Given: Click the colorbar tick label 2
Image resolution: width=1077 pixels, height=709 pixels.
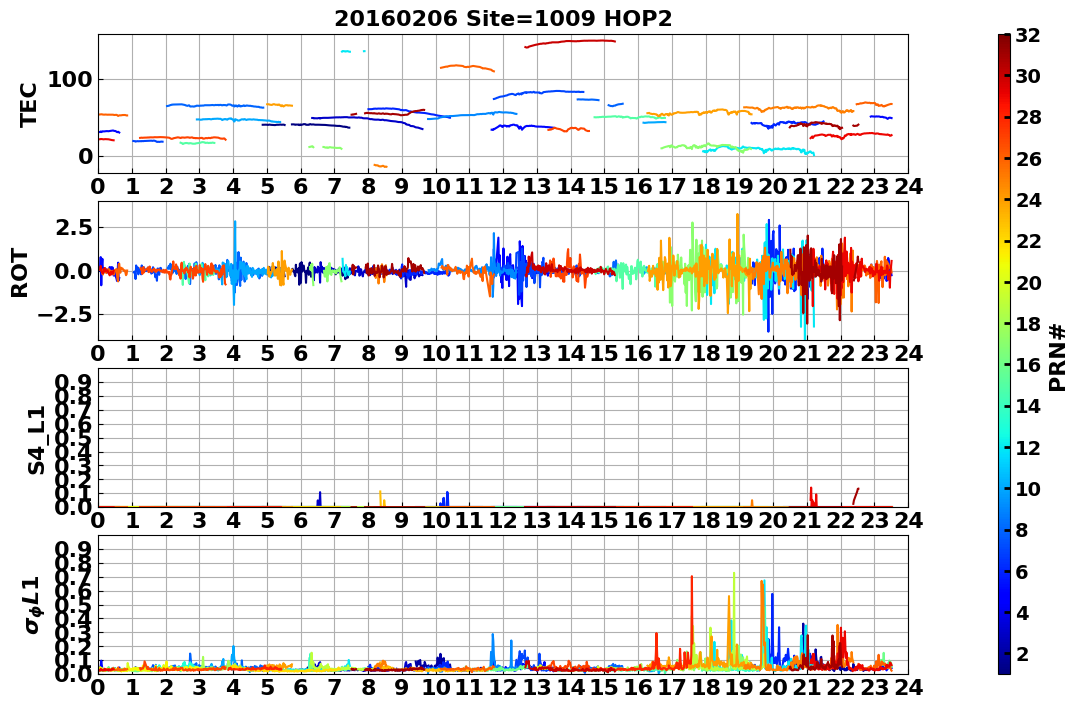Looking at the screenshot, I should tap(1022, 653).
